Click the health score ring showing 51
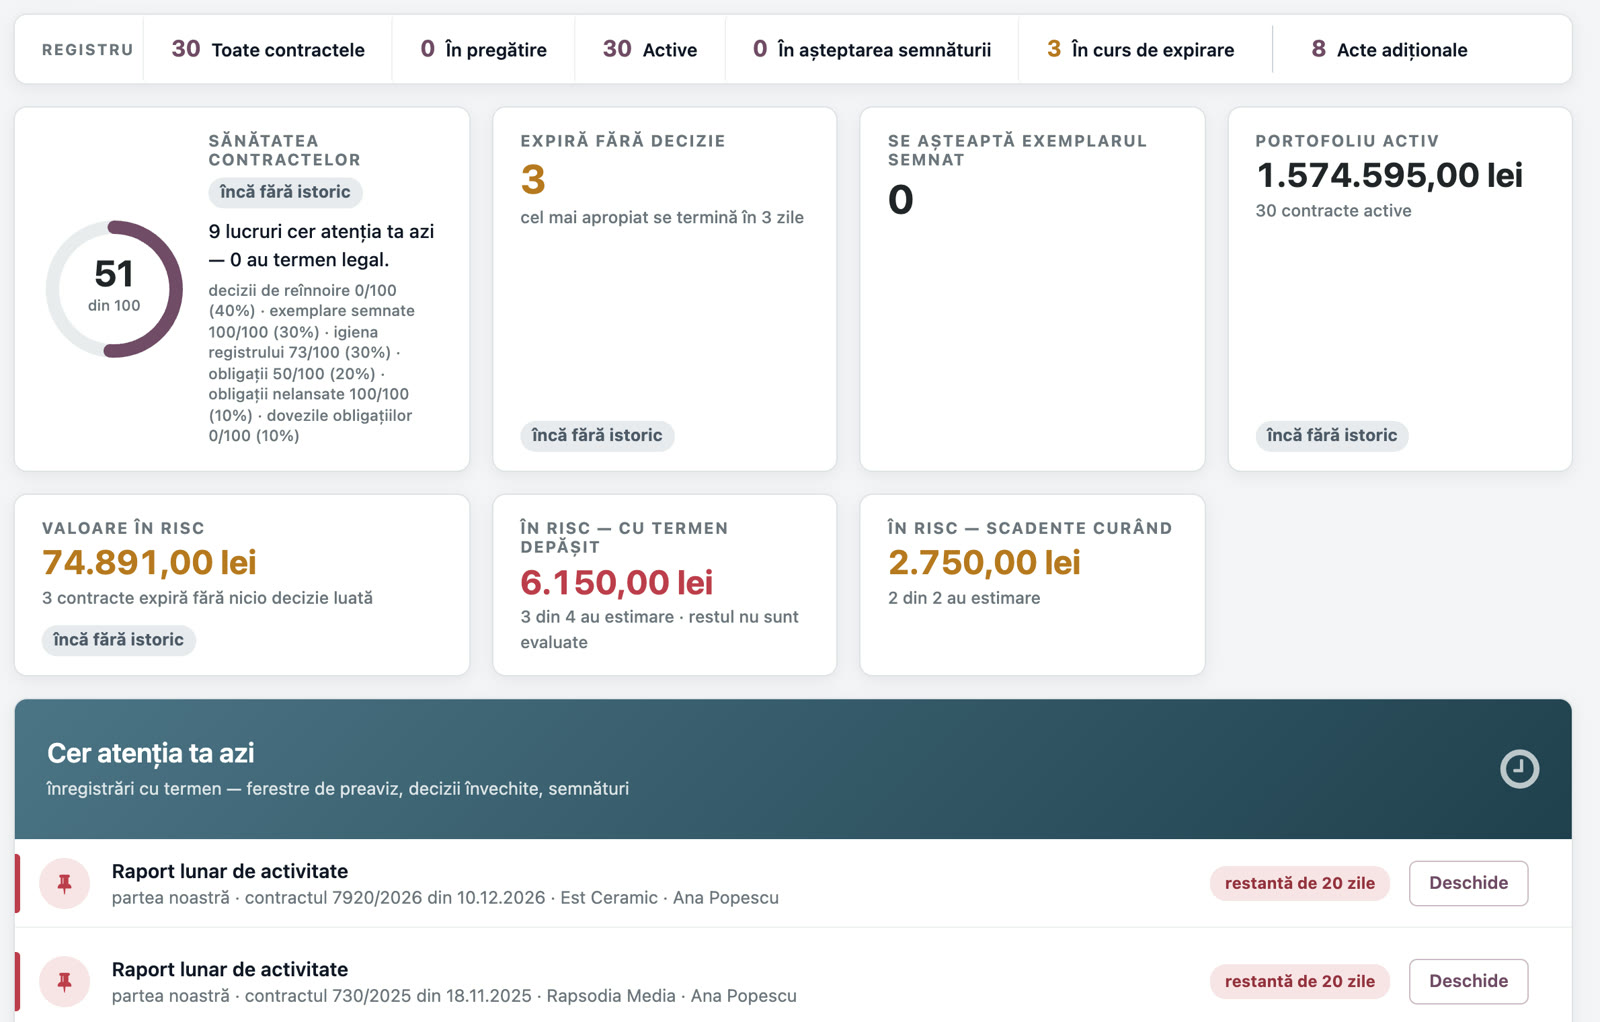The height and width of the screenshot is (1022, 1600). (114, 289)
